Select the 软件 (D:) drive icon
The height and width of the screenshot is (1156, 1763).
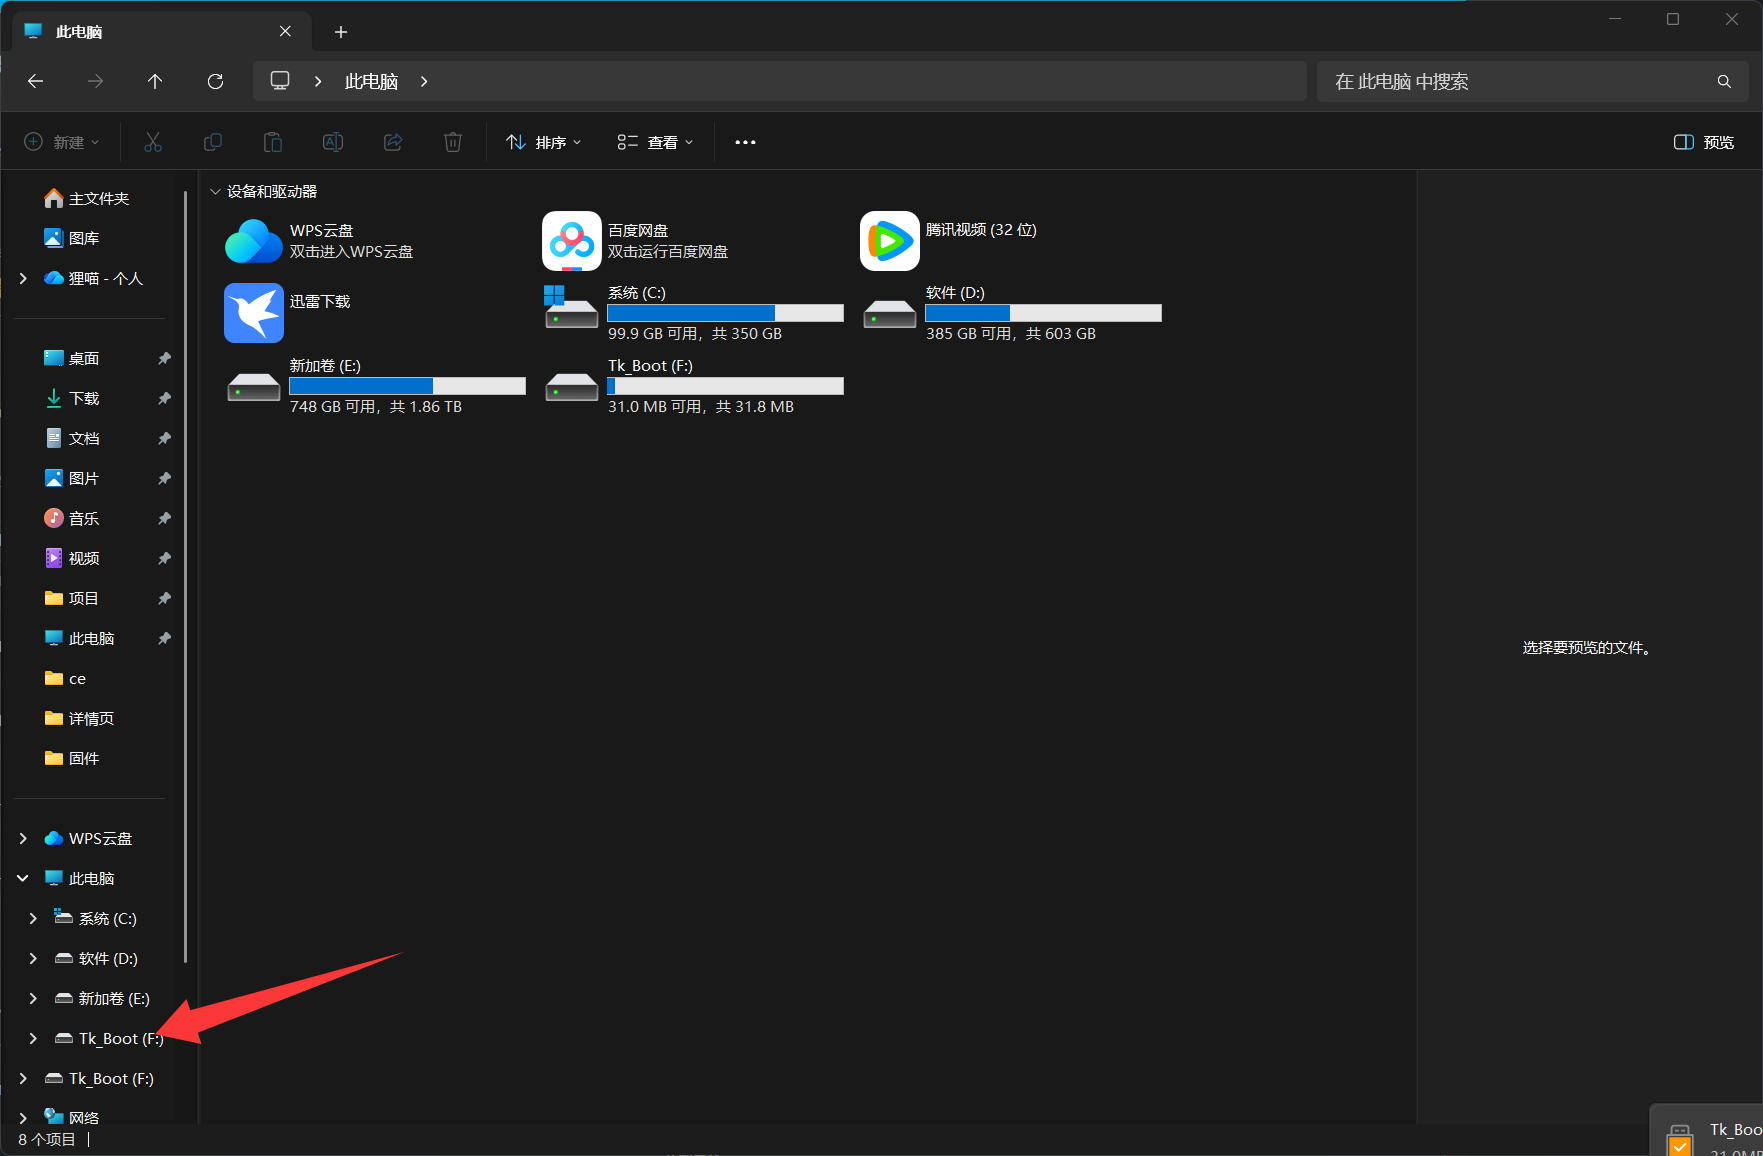(890, 314)
